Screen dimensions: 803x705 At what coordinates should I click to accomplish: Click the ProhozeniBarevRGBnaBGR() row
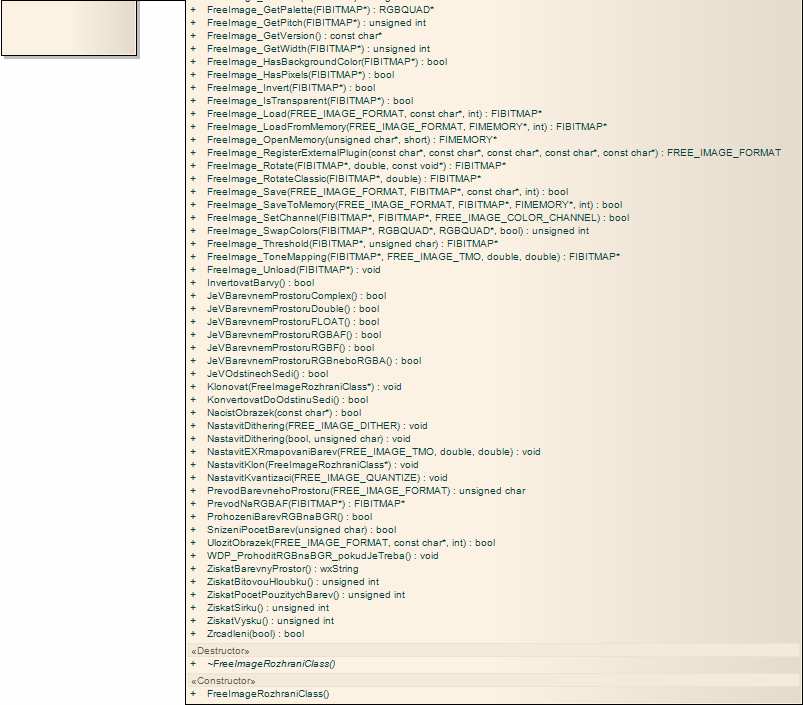pyautogui.click(x=290, y=517)
